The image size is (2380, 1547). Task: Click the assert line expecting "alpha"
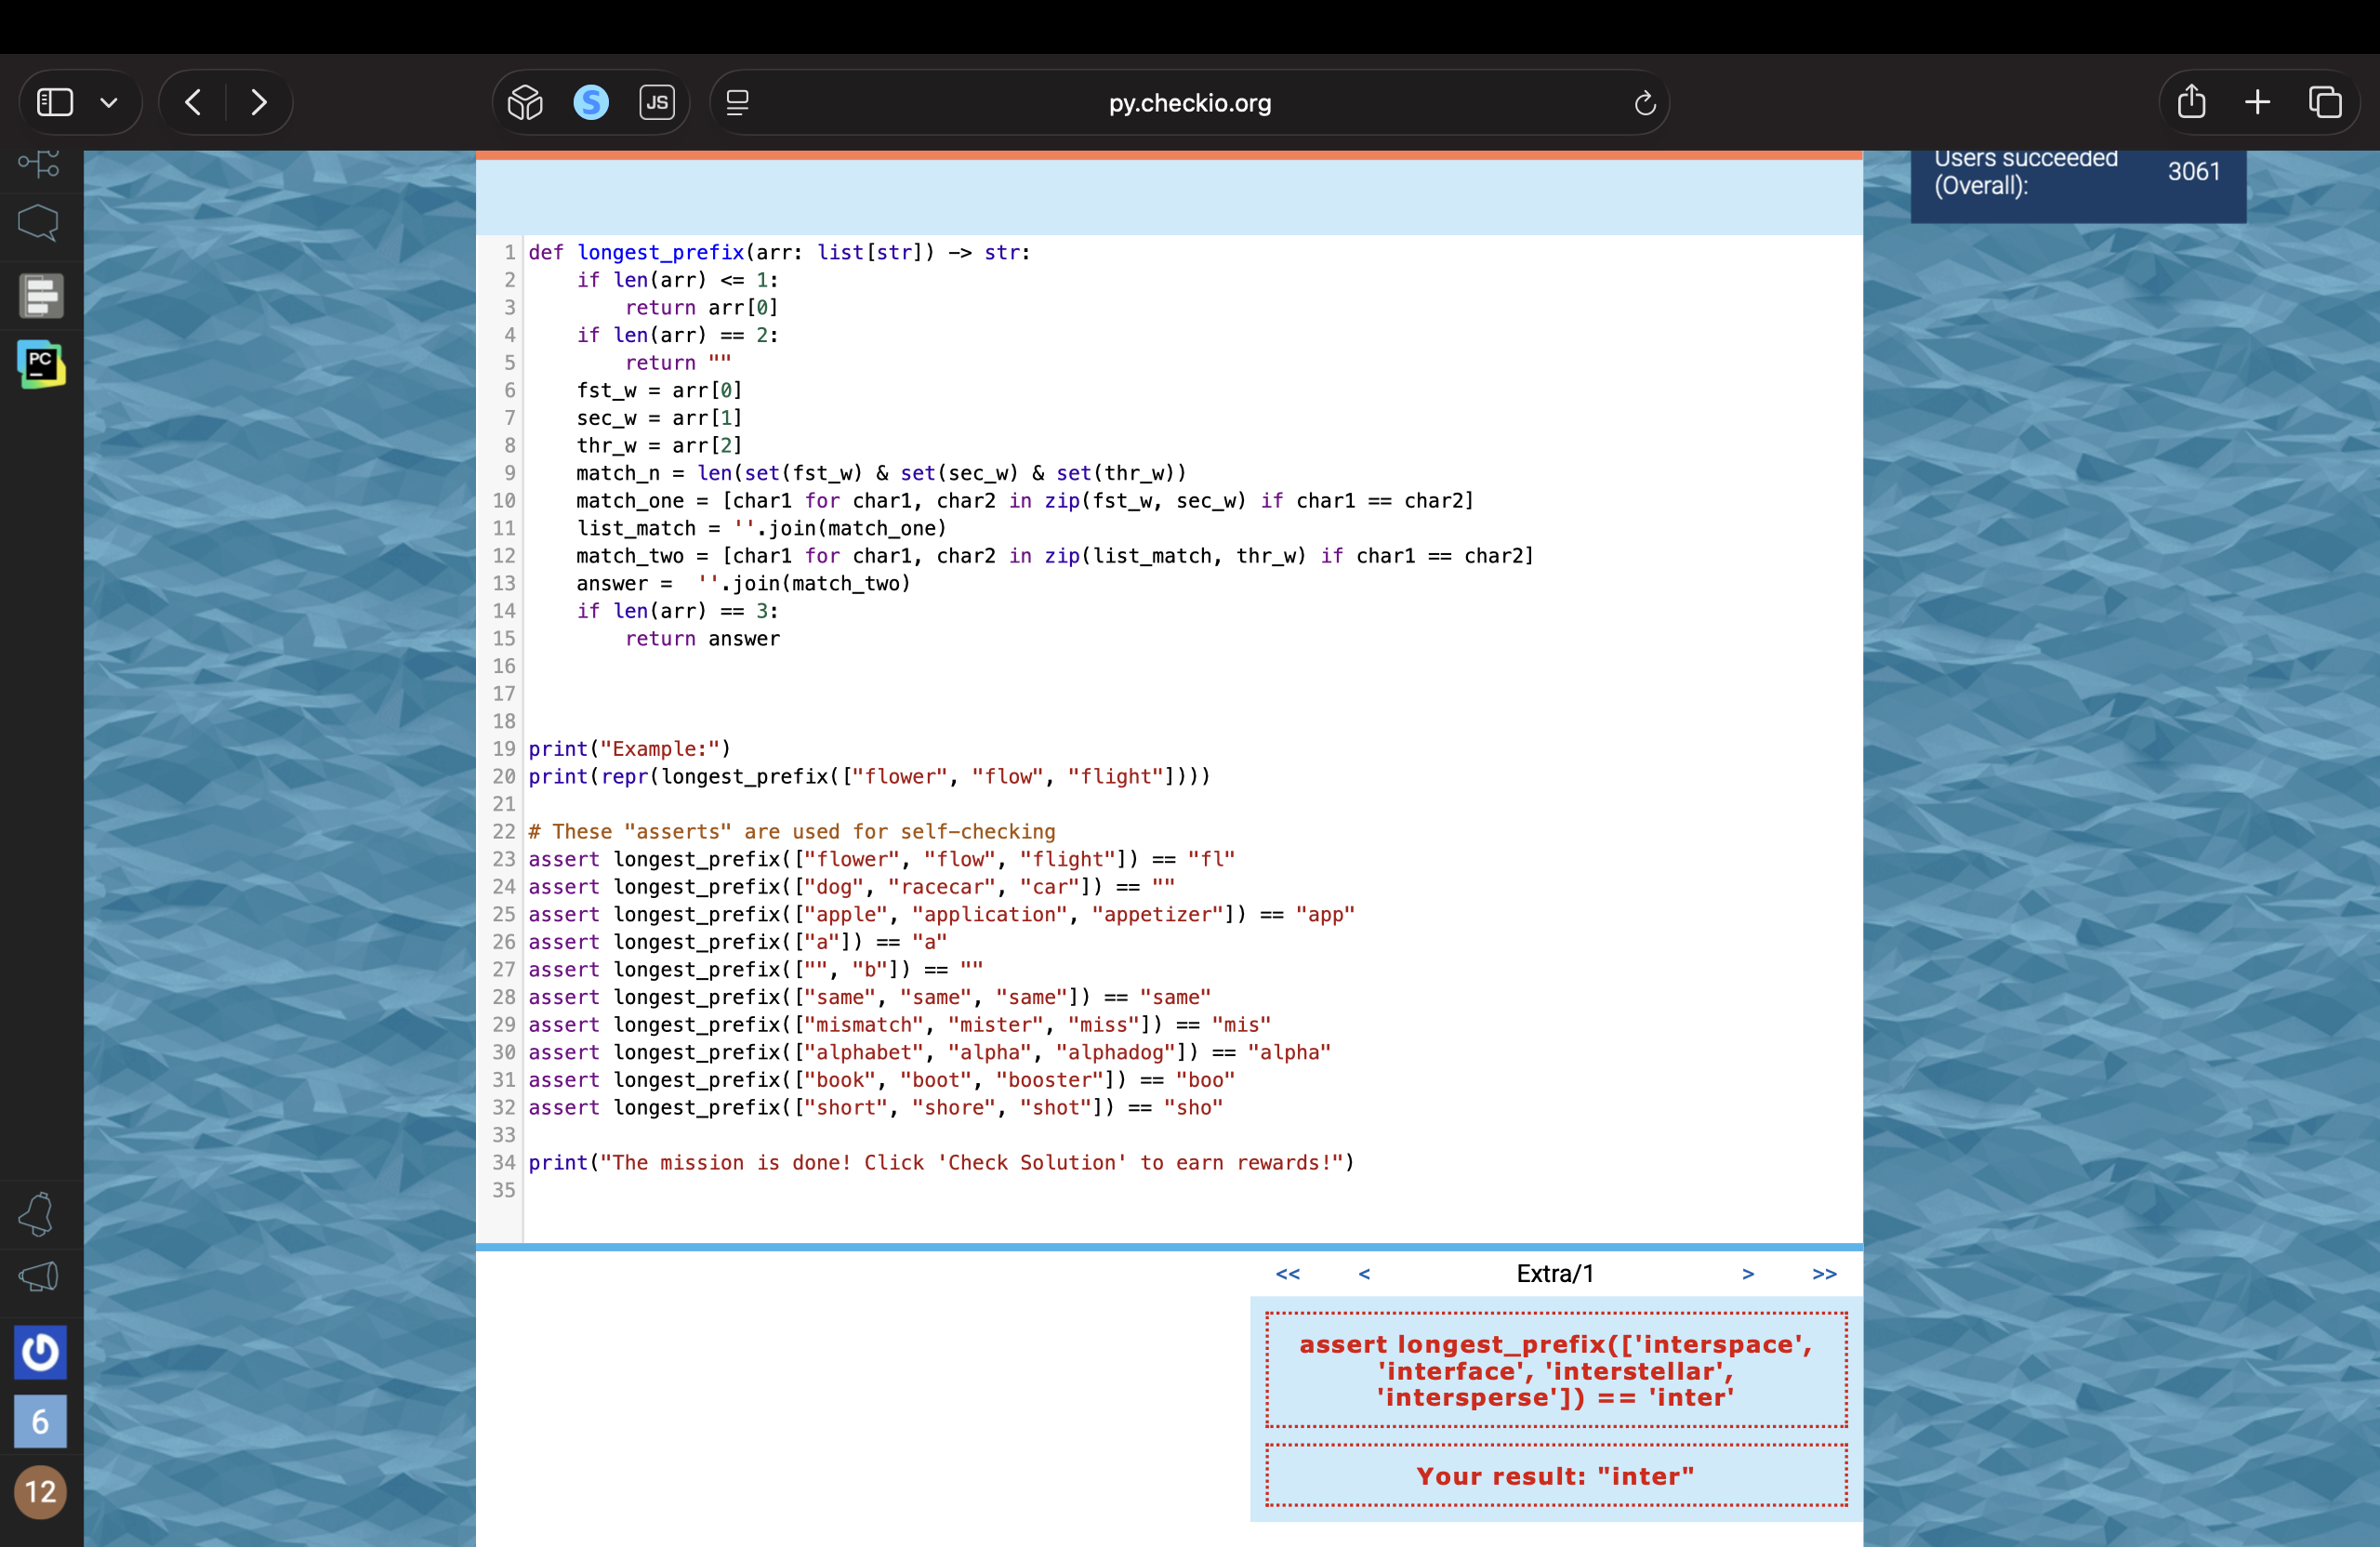coord(930,1052)
